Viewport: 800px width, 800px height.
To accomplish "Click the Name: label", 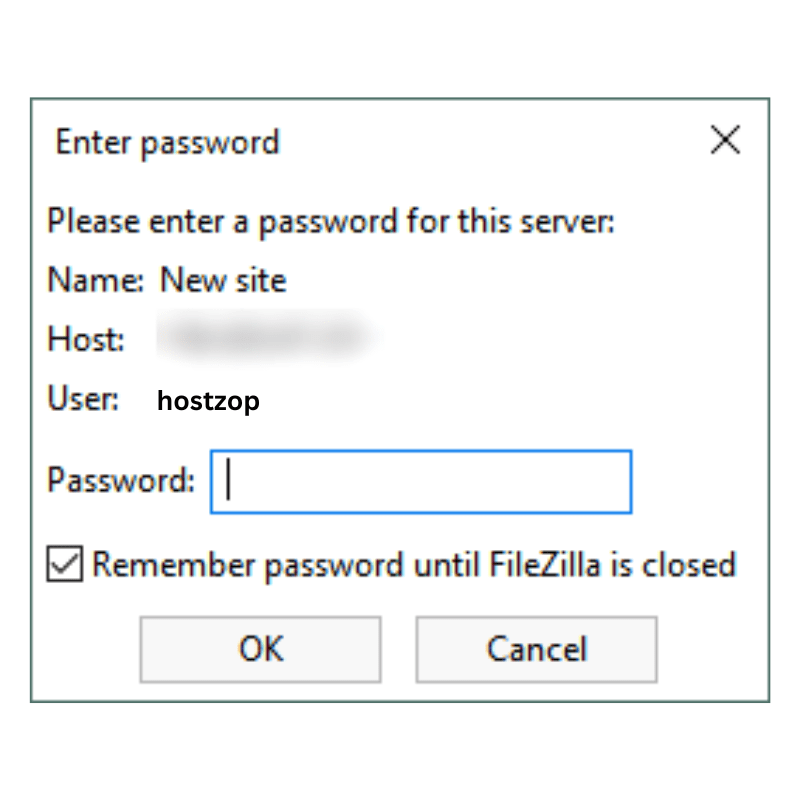I will coord(94,280).
